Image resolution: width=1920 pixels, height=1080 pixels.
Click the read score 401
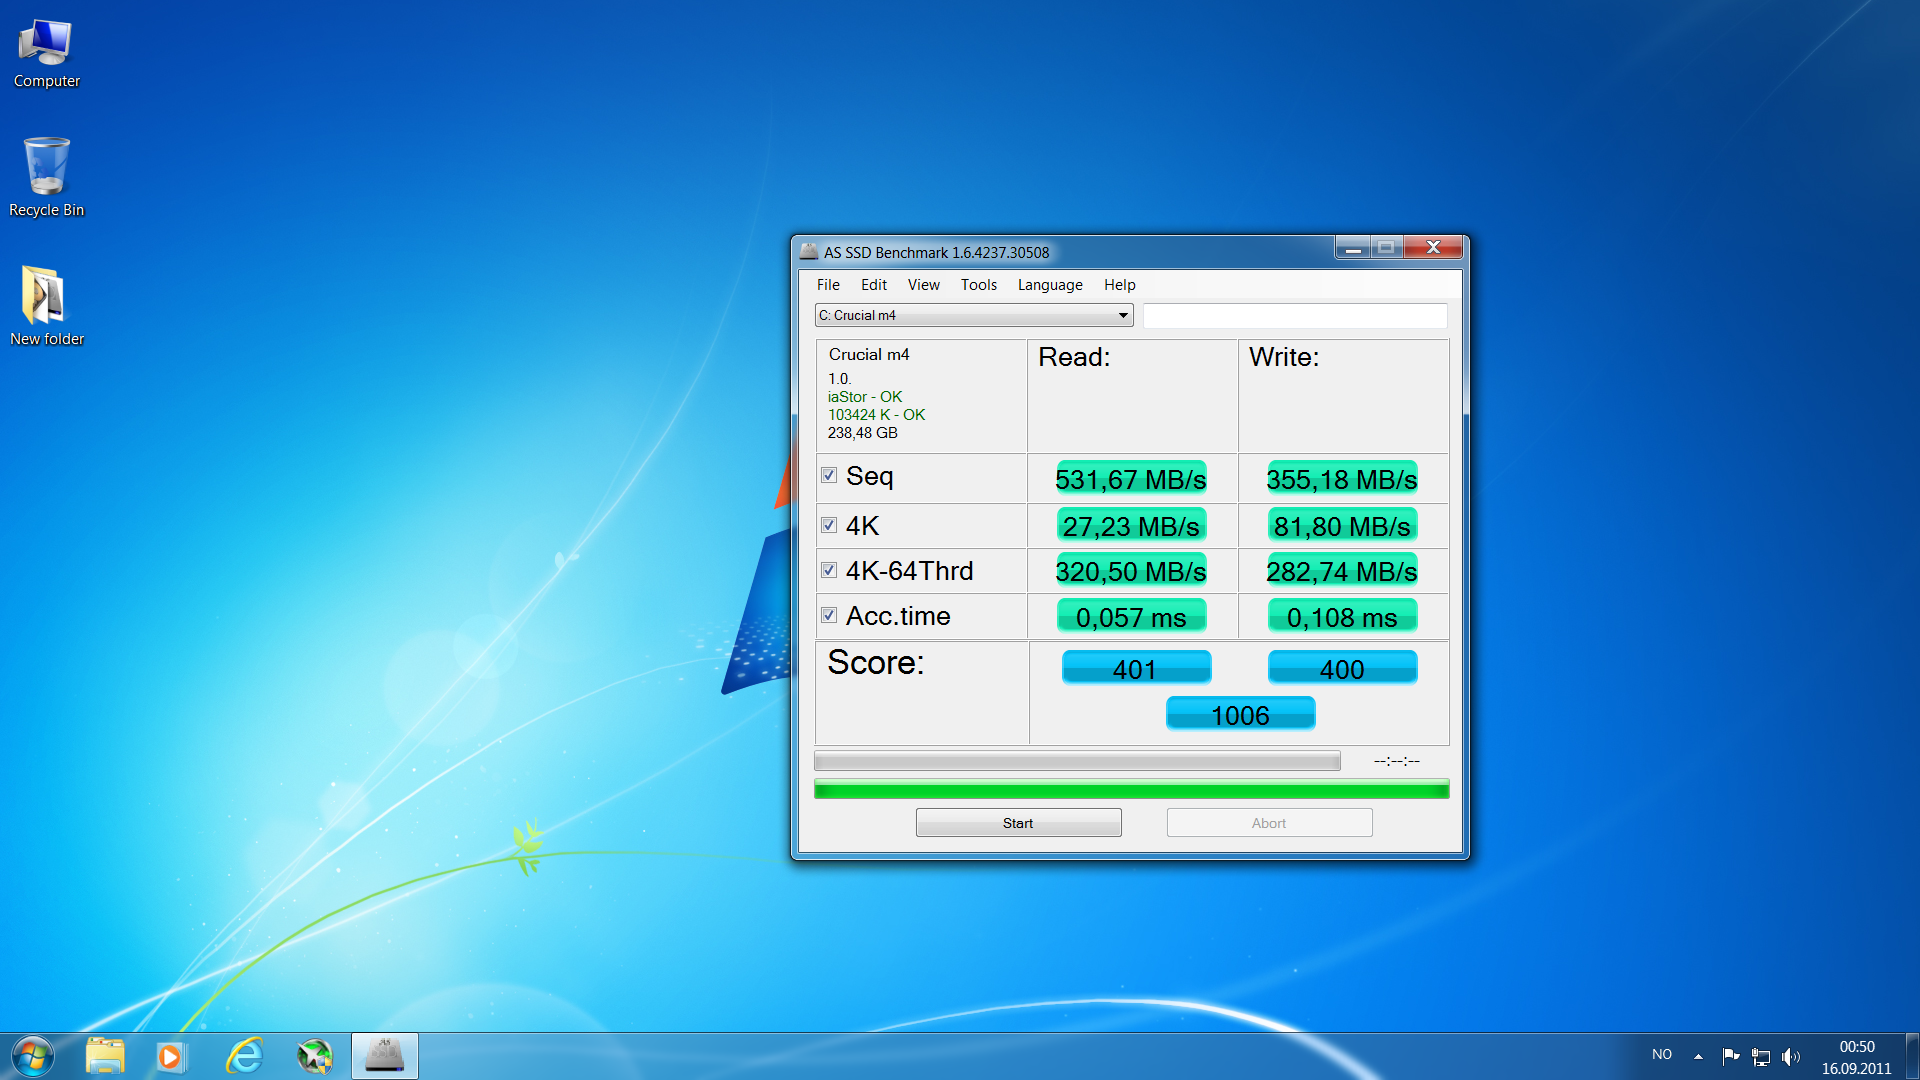tap(1136, 668)
